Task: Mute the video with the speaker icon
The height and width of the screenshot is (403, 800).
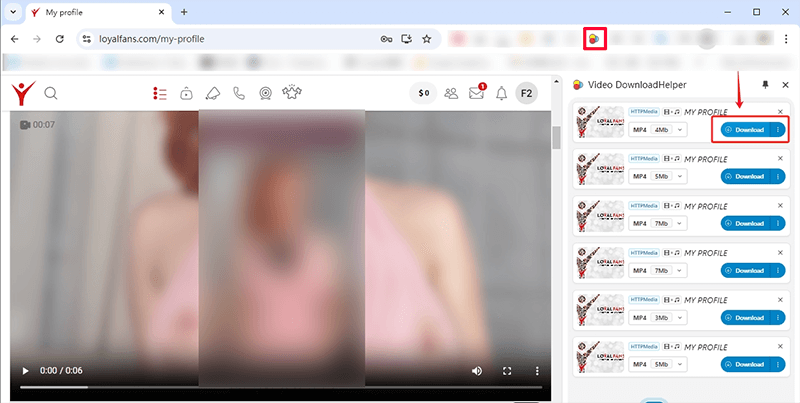Action: click(x=477, y=371)
